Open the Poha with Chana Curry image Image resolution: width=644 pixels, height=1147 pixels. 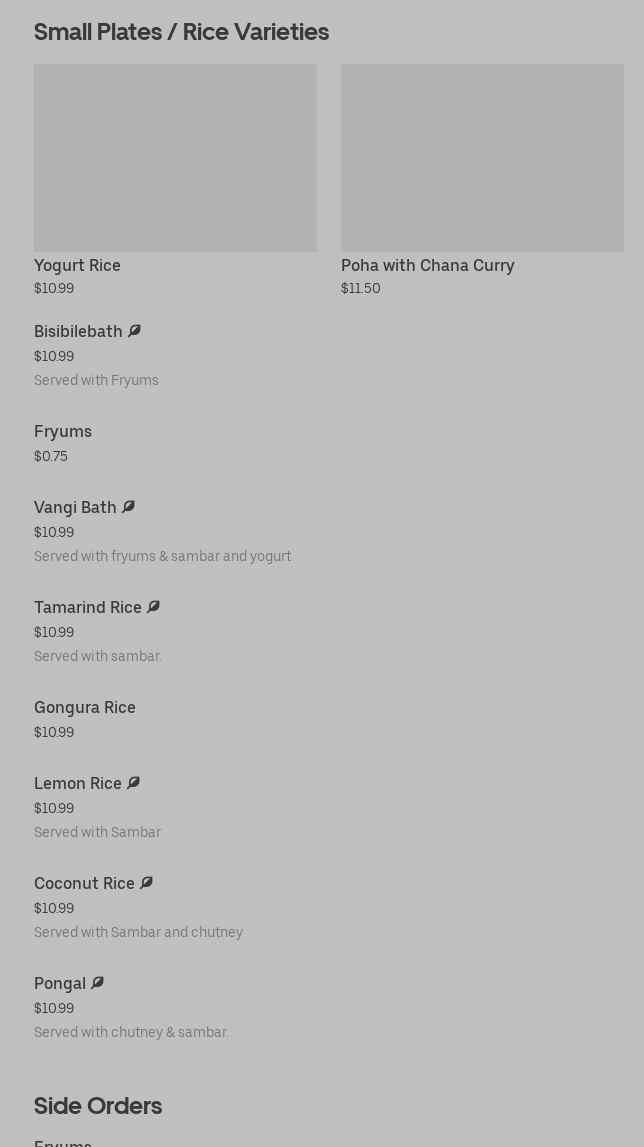pos(482,158)
